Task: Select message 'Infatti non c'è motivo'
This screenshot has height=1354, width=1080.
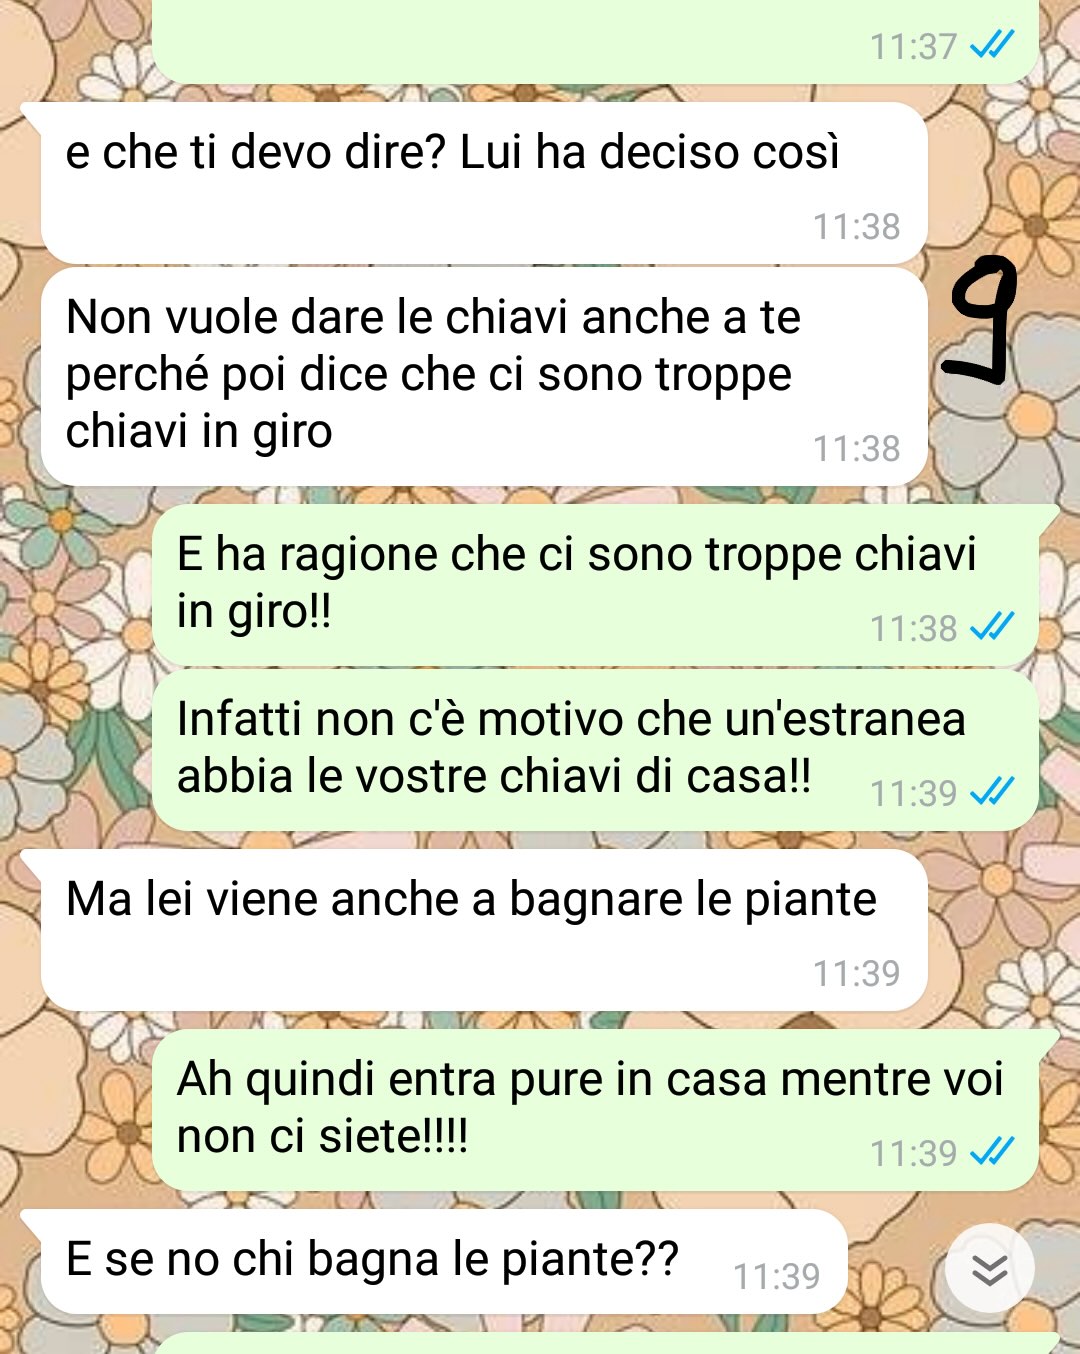Action: (x=596, y=750)
